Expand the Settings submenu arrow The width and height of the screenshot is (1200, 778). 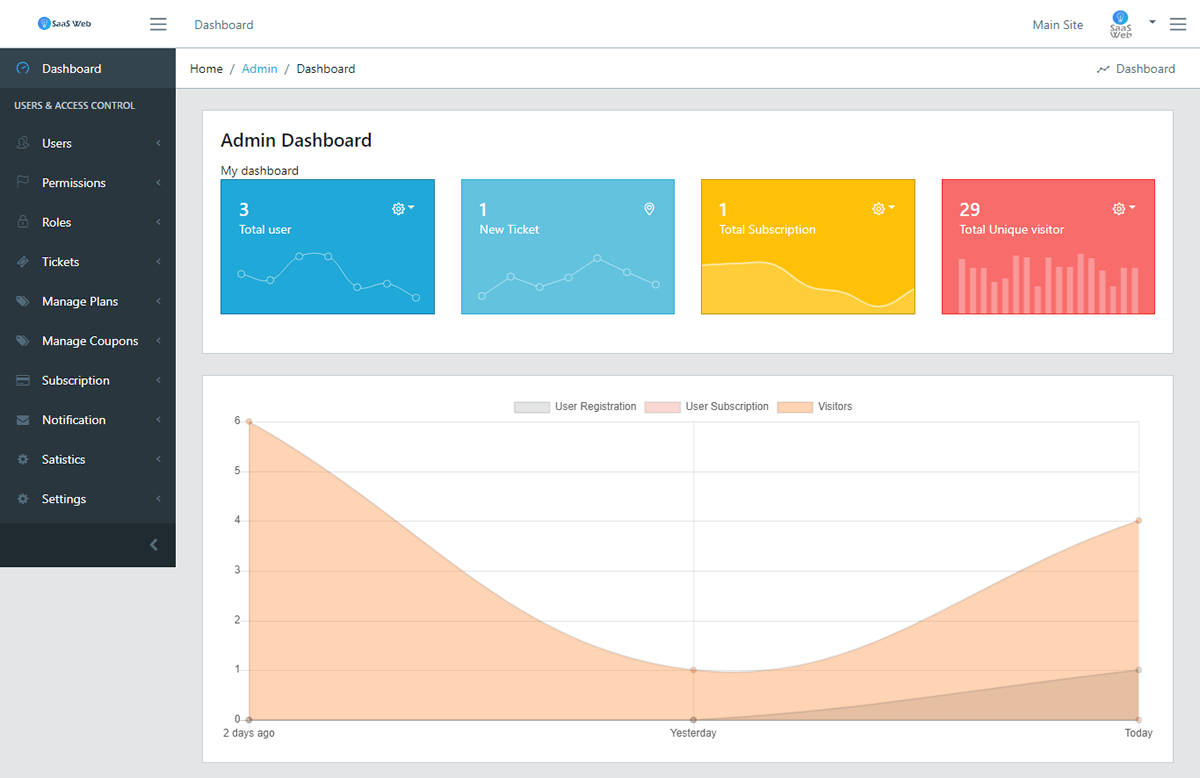click(x=158, y=499)
